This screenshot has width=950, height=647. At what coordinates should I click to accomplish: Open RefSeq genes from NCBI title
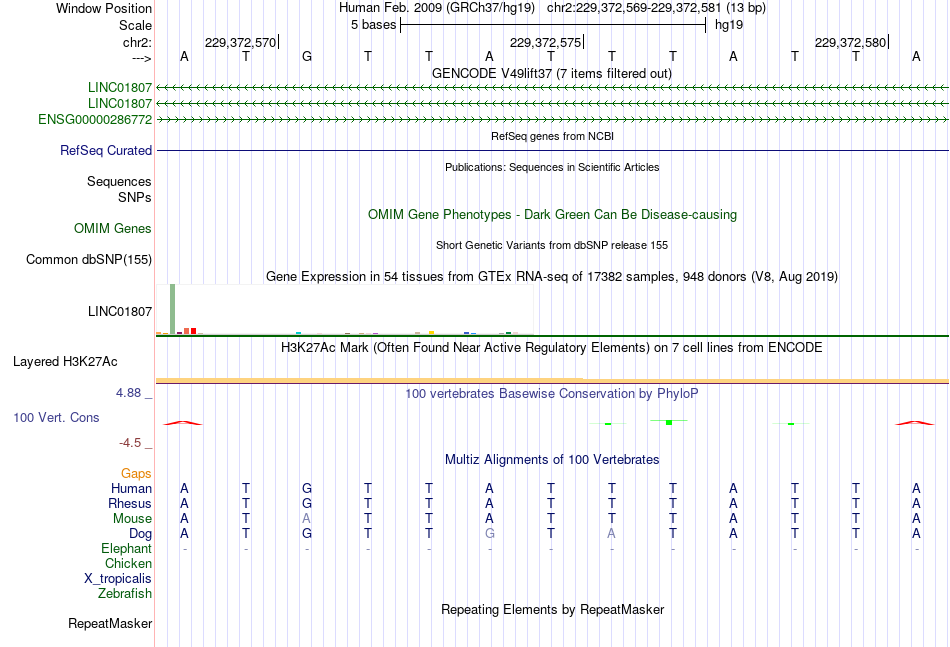pyautogui.click(x=552, y=136)
